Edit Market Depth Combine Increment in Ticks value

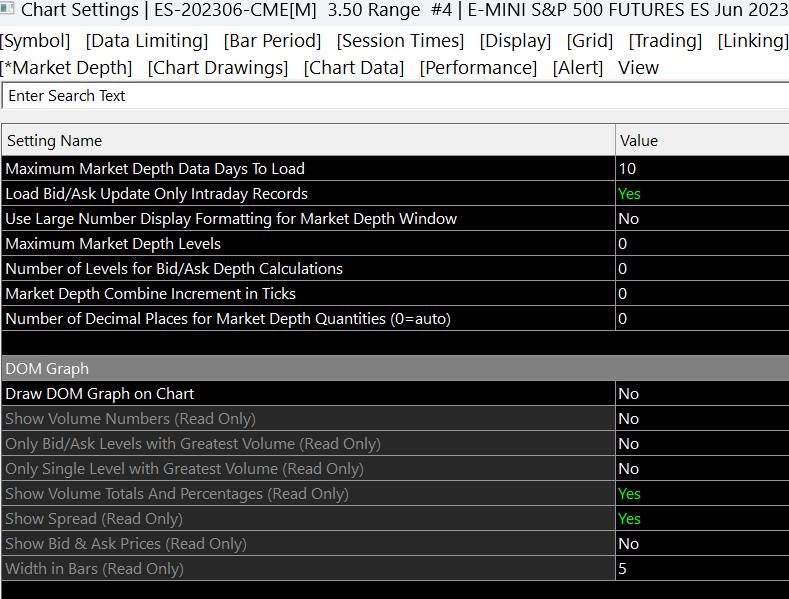pyautogui.click(x=702, y=293)
